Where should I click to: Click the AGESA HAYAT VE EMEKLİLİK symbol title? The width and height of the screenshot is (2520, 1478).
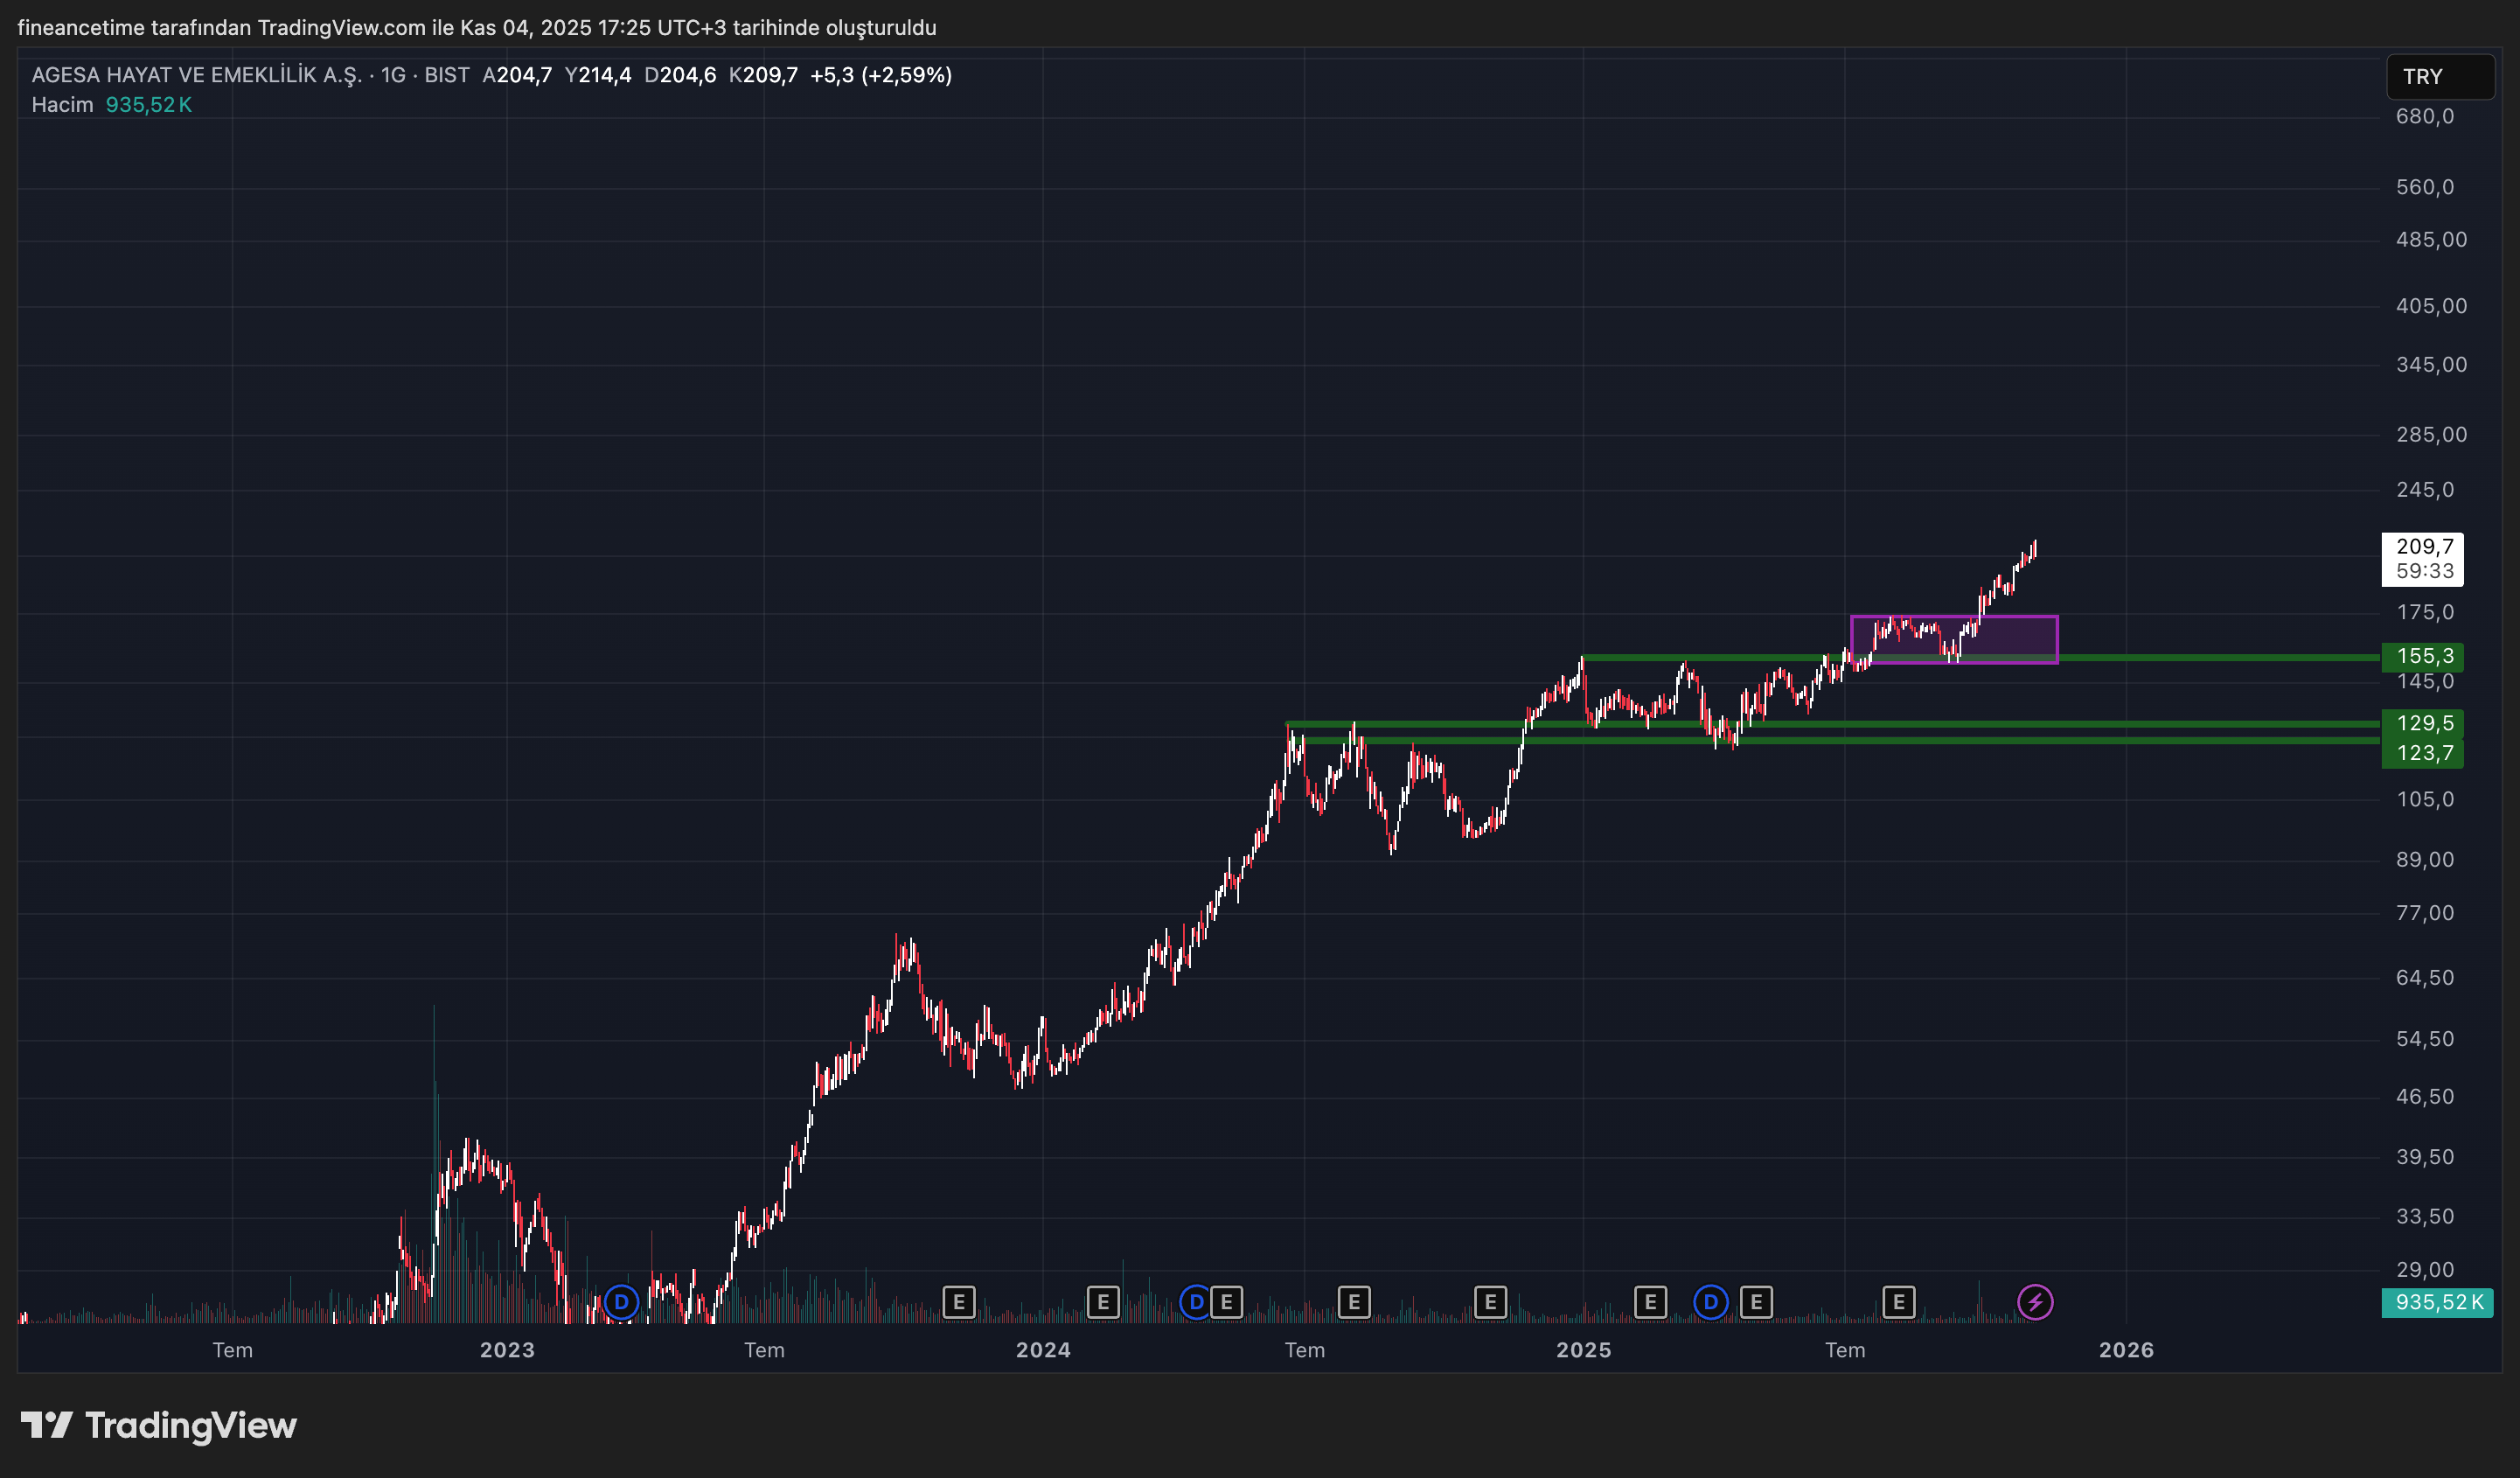(x=196, y=75)
